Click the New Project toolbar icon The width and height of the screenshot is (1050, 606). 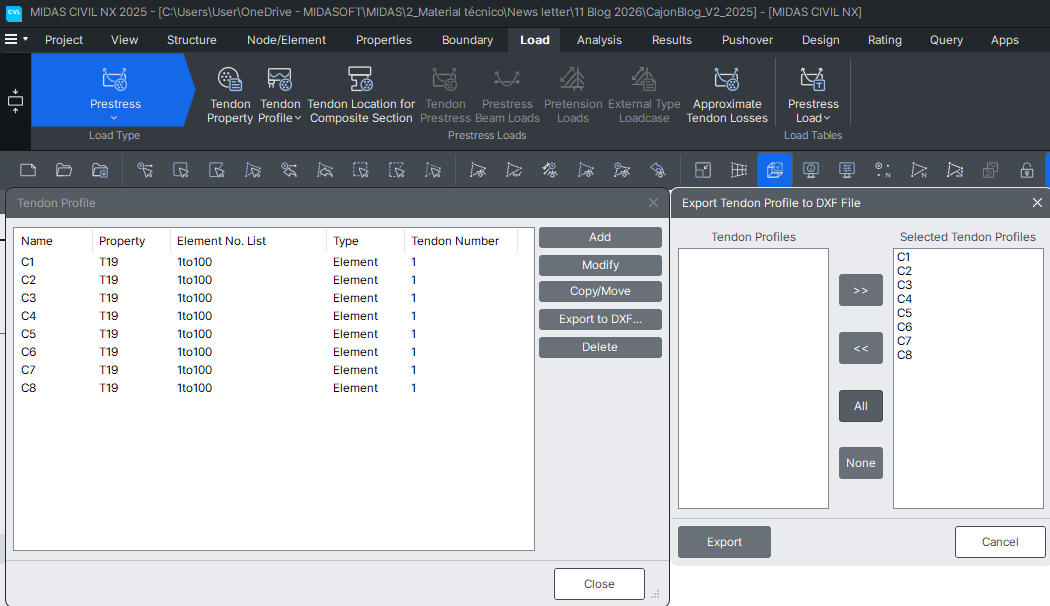tap(28, 170)
